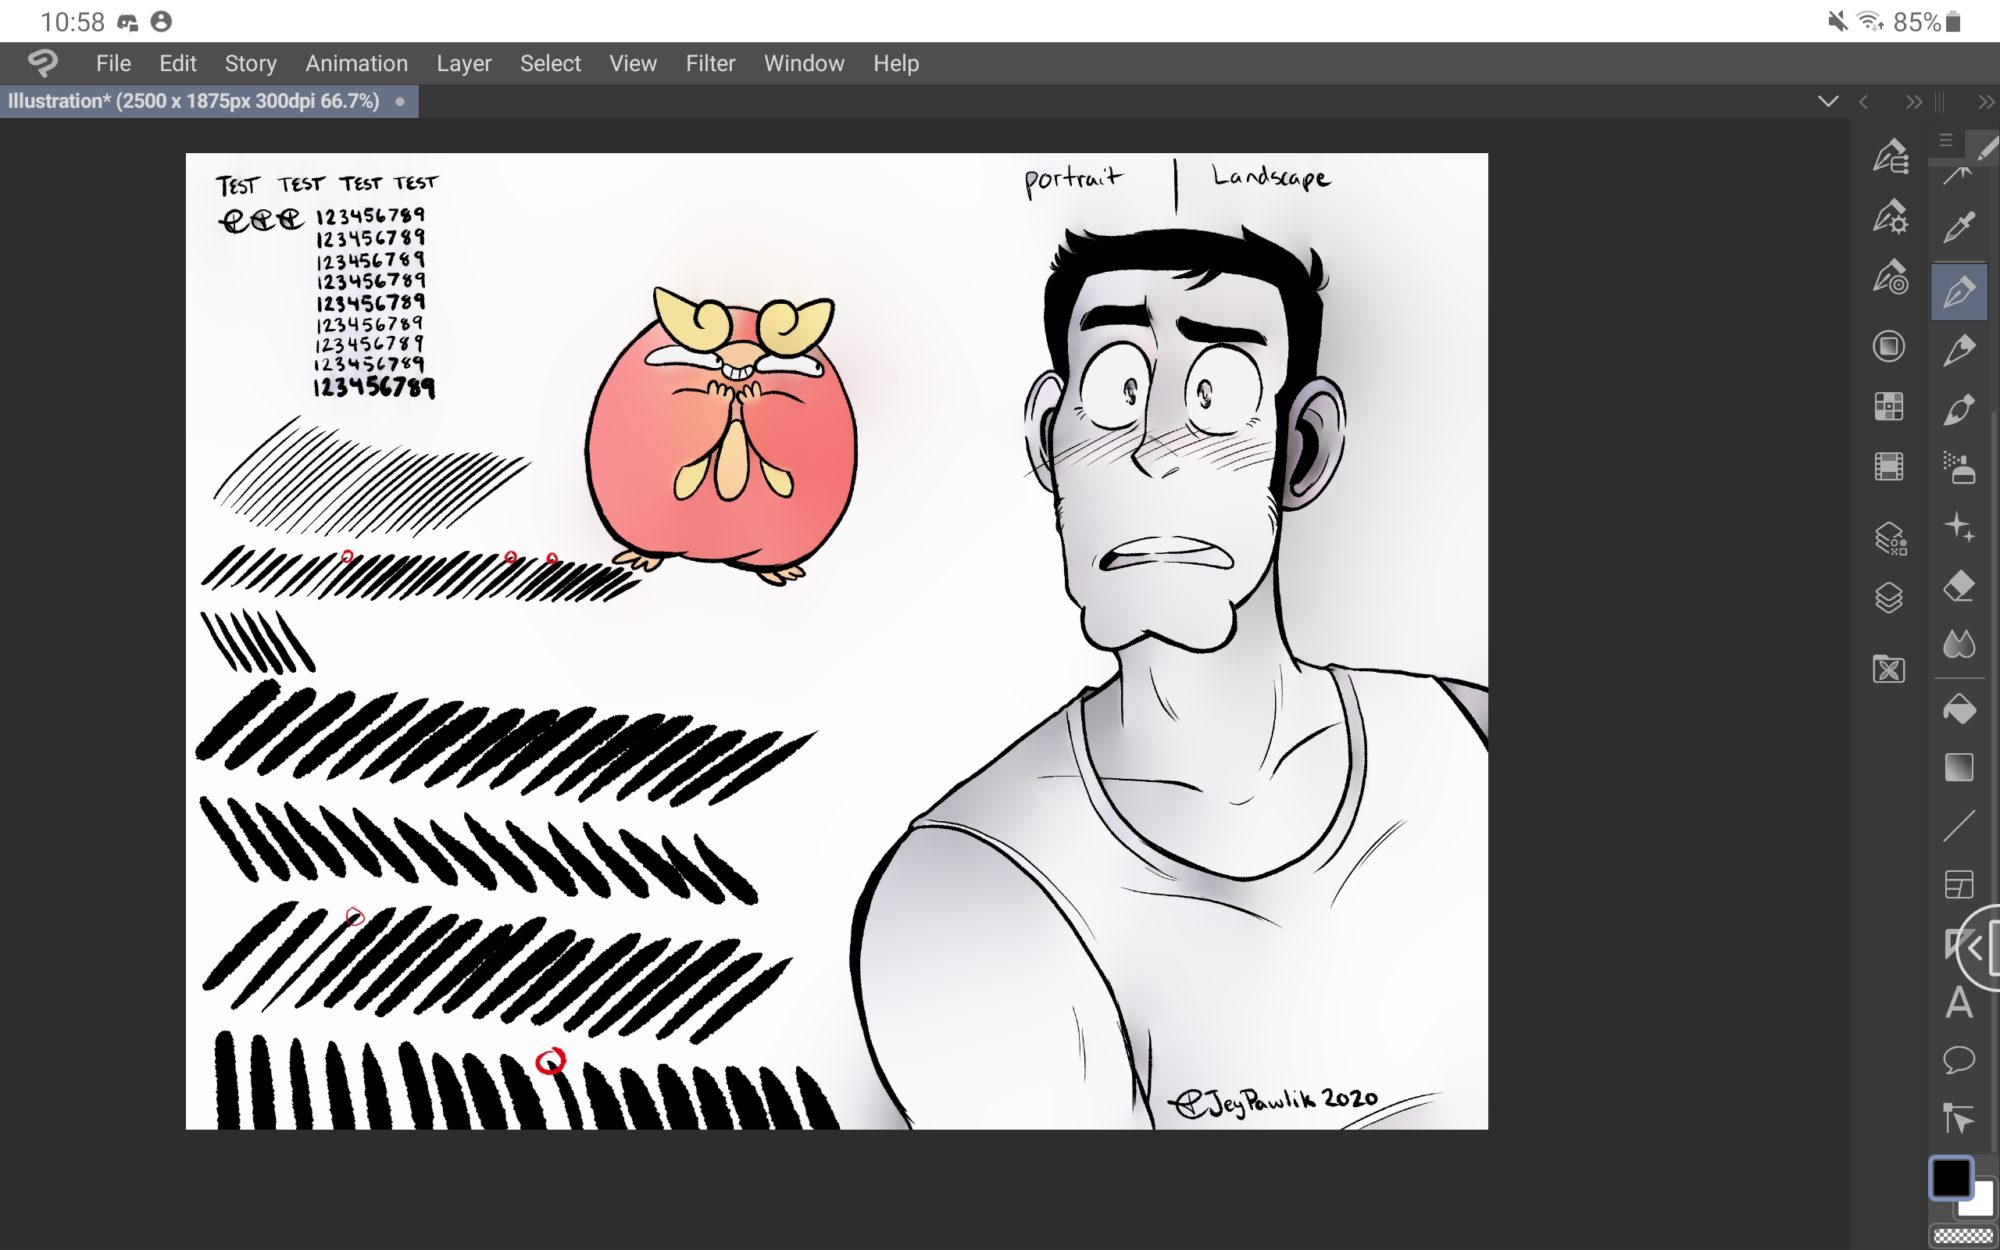Image resolution: width=2000 pixels, height=1250 pixels.
Task: Select the Fill bucket tool
Action: click(x=1959, y=708)
